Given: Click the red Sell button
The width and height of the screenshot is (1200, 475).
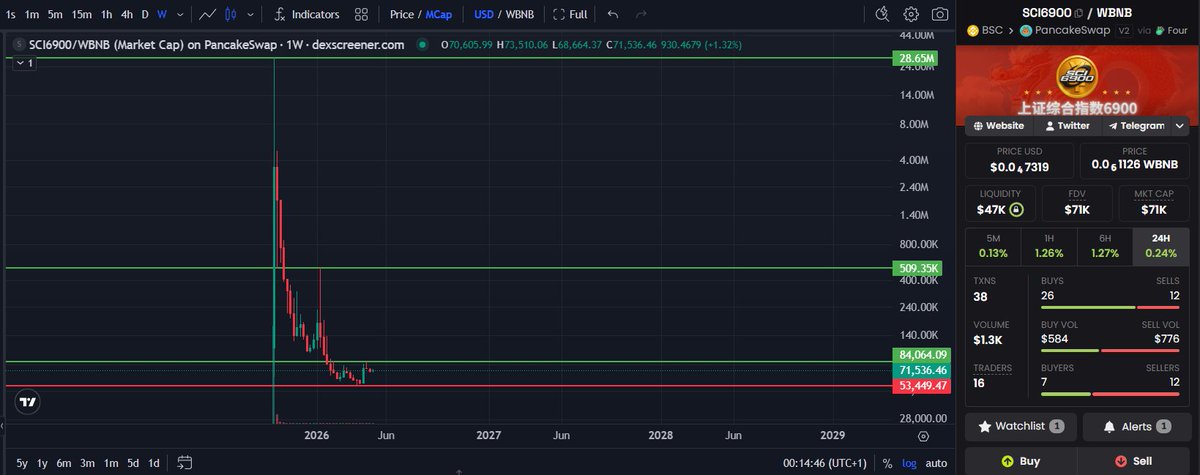Looking at the screenshot, I should coord(1134,461).
